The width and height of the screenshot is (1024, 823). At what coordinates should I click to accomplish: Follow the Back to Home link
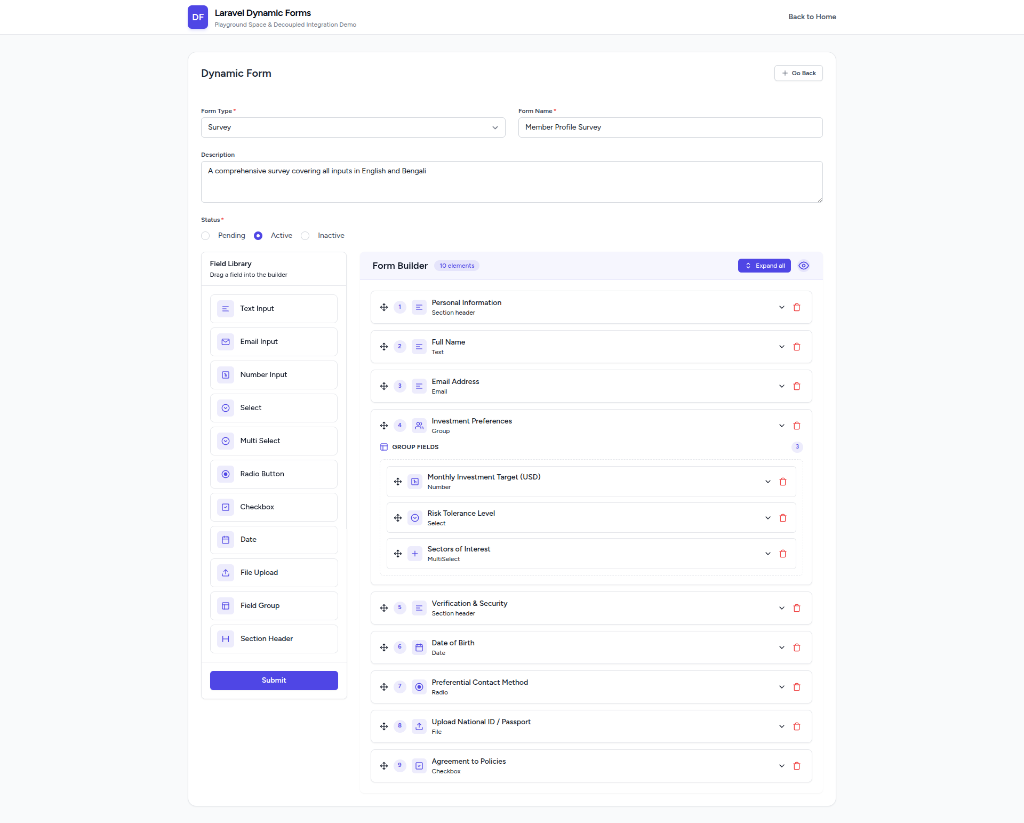pos(812,17)
